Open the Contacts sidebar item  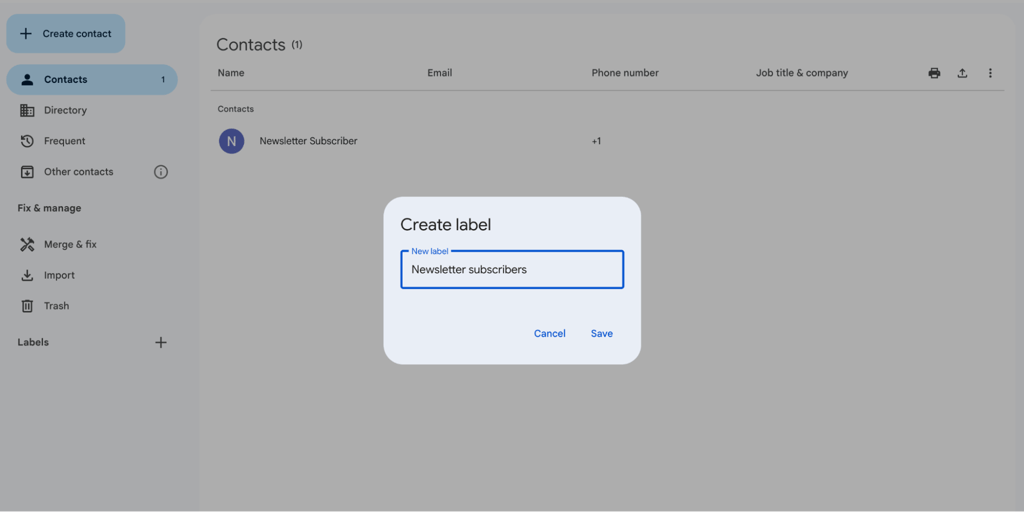92,80
